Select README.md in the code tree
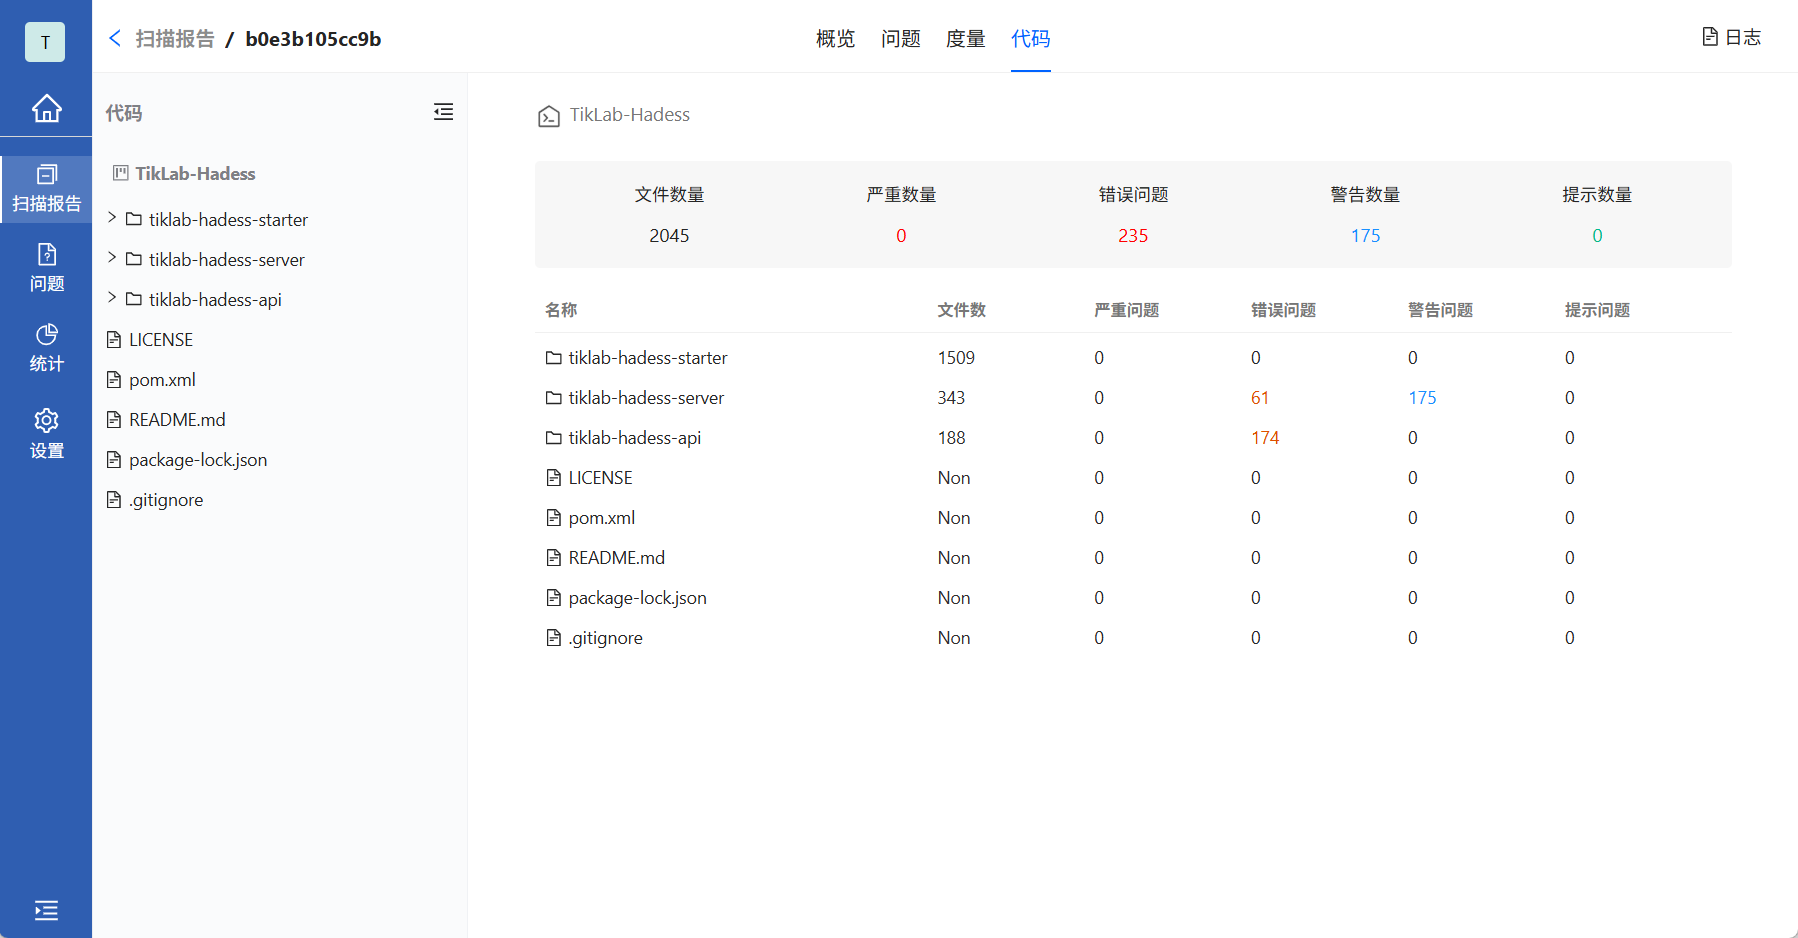 tap(177, 420)
